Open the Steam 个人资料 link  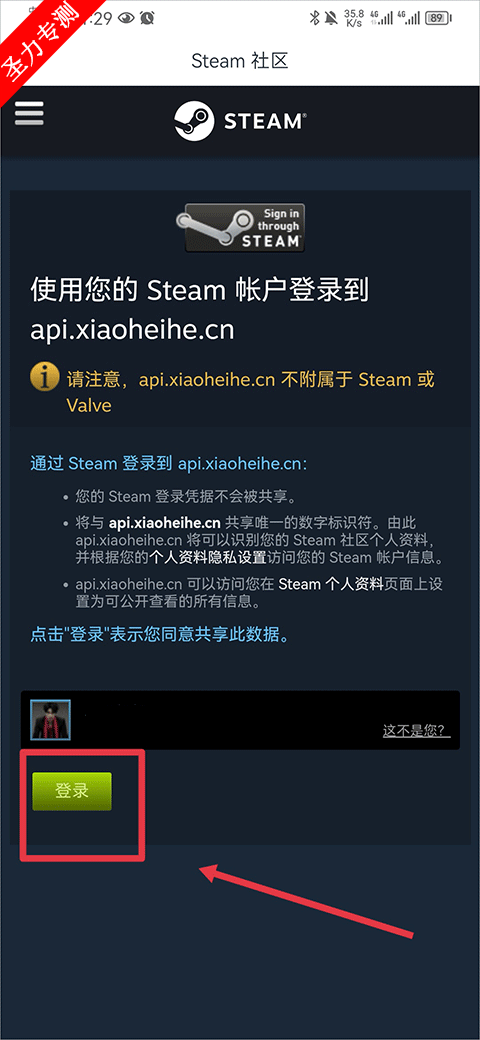click(x=331, y=584)
